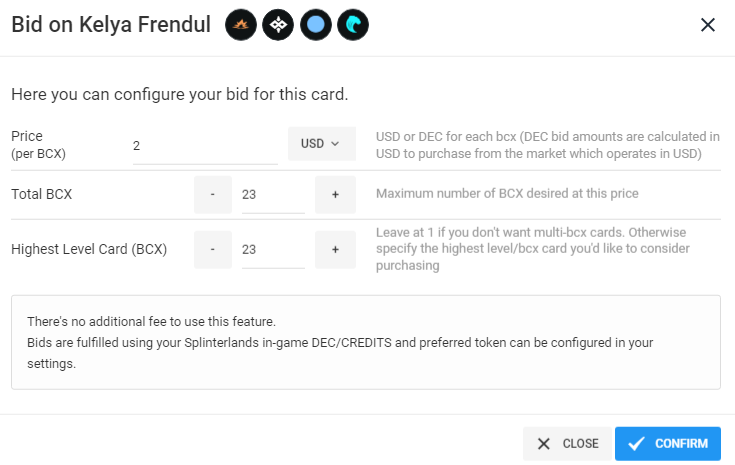Screen dimensions: 735x465
Task: Click the white diamond ornament icon
Action: tap(278, 25)
